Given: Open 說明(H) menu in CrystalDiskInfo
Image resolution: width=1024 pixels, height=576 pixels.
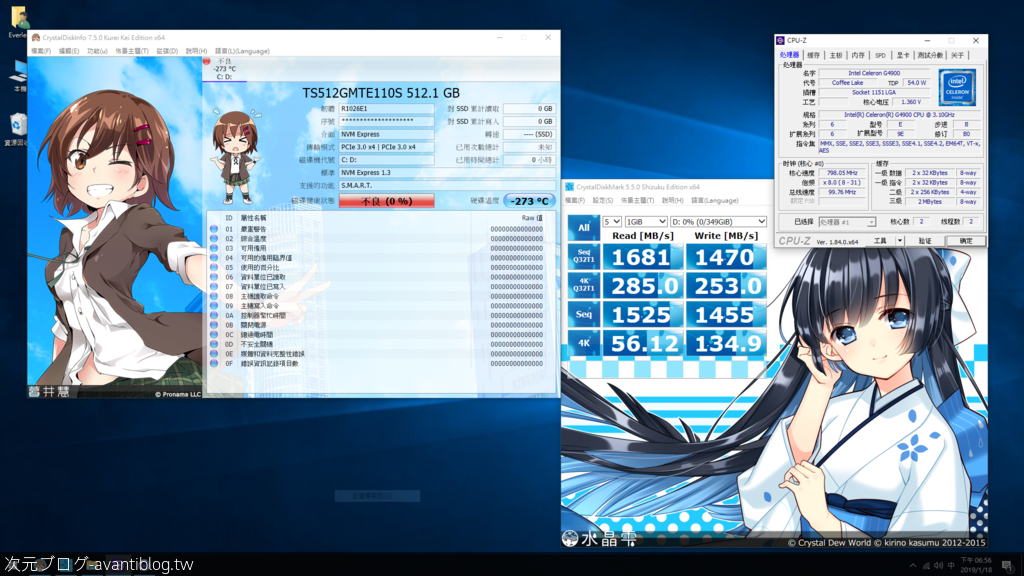Looking at the screenshot, I should tap(196, 51).
